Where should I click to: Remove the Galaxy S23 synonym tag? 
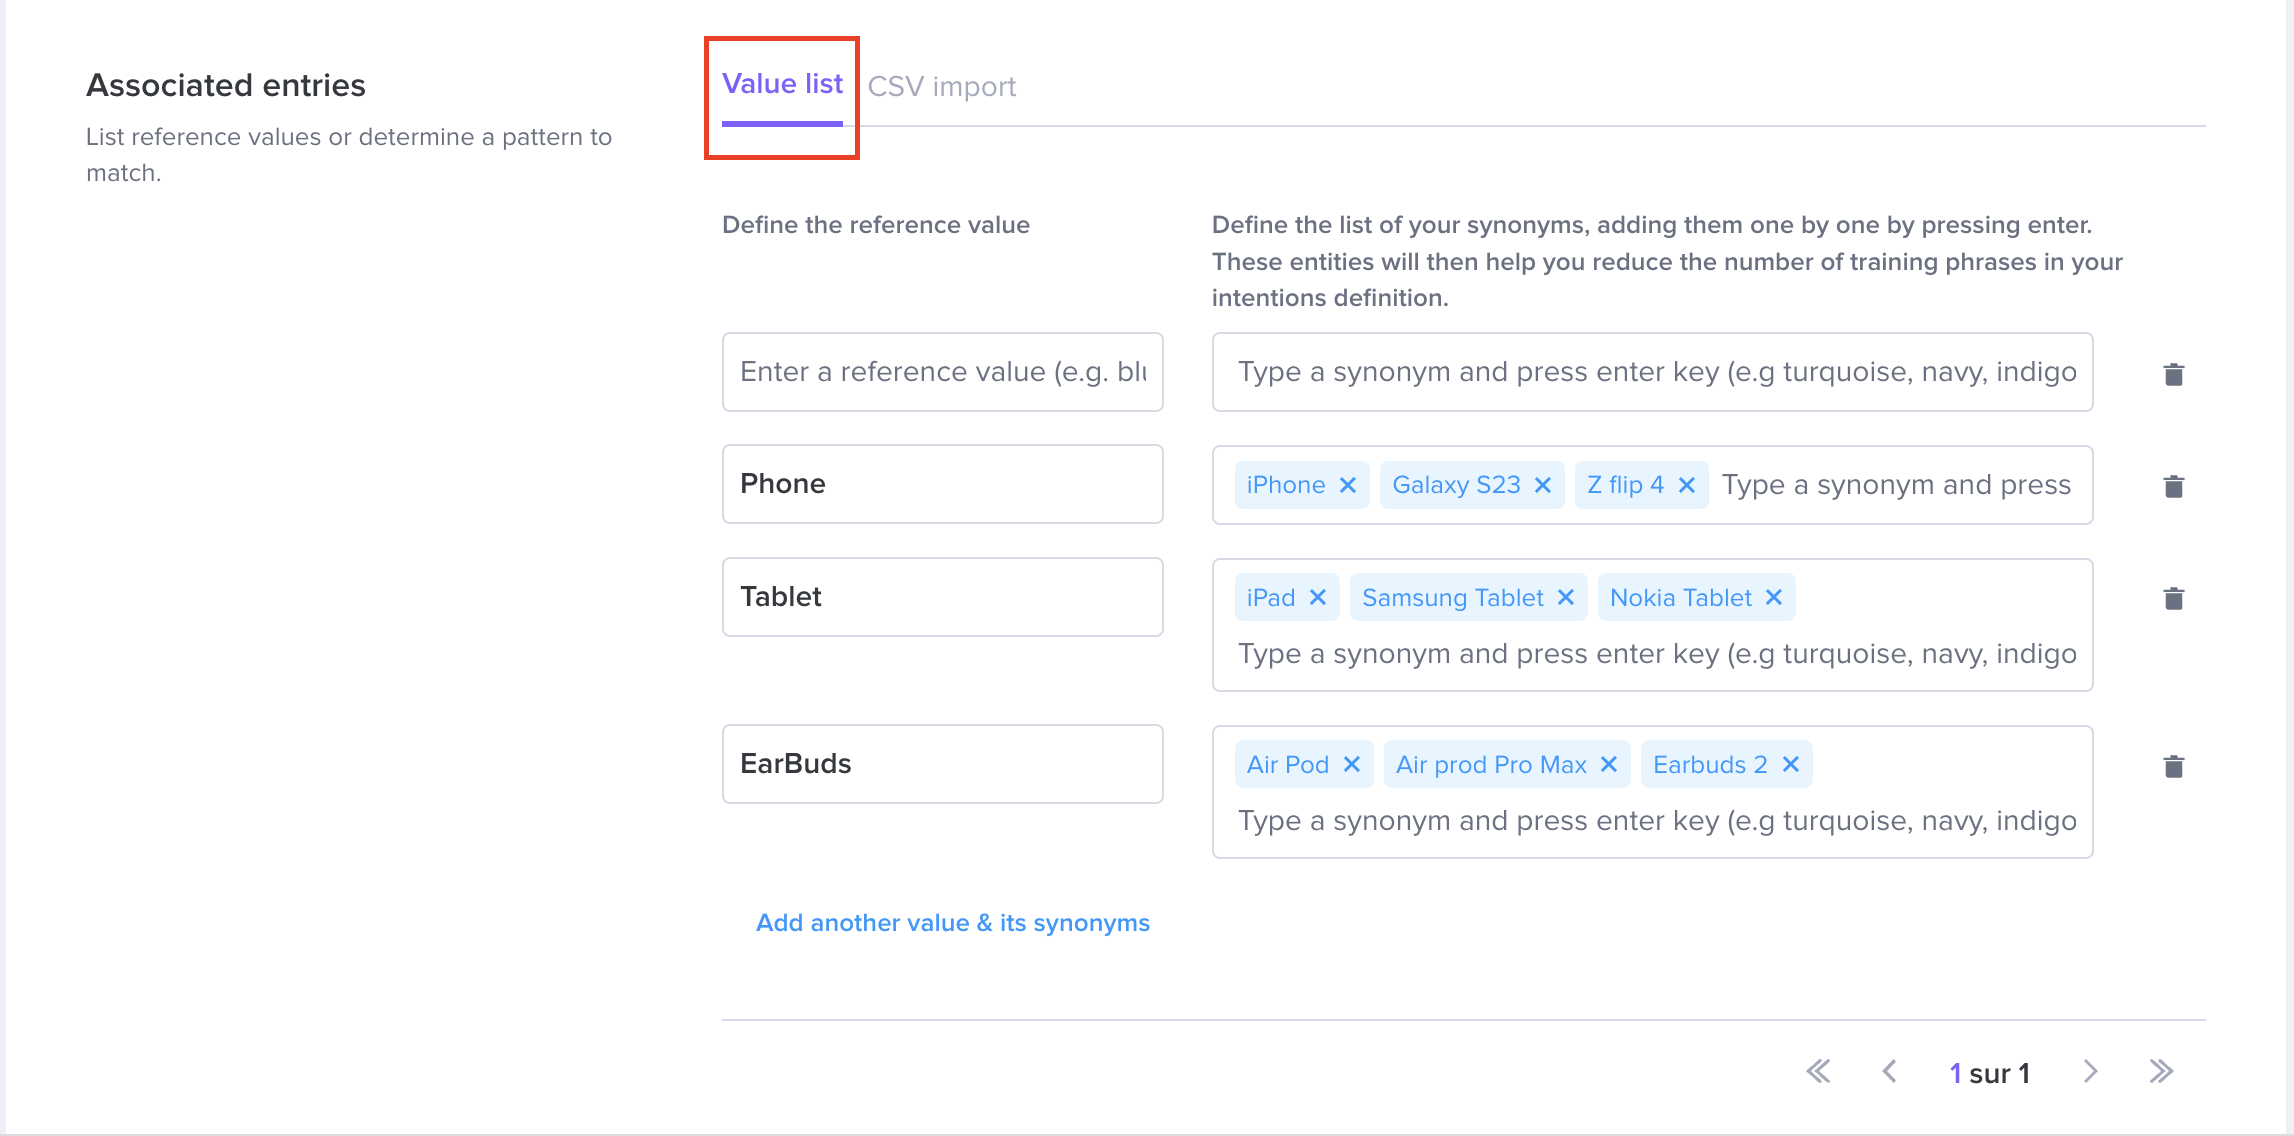1543,485
